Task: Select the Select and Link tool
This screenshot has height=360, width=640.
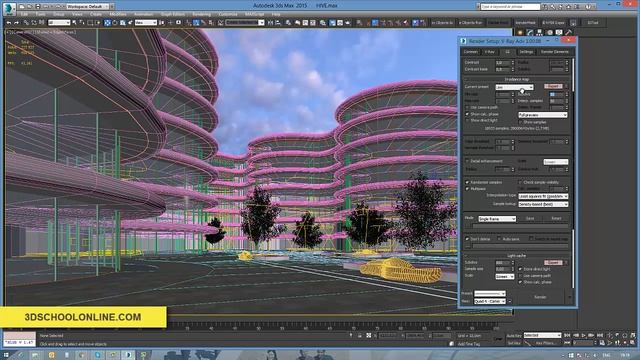Action: [26, 22]
